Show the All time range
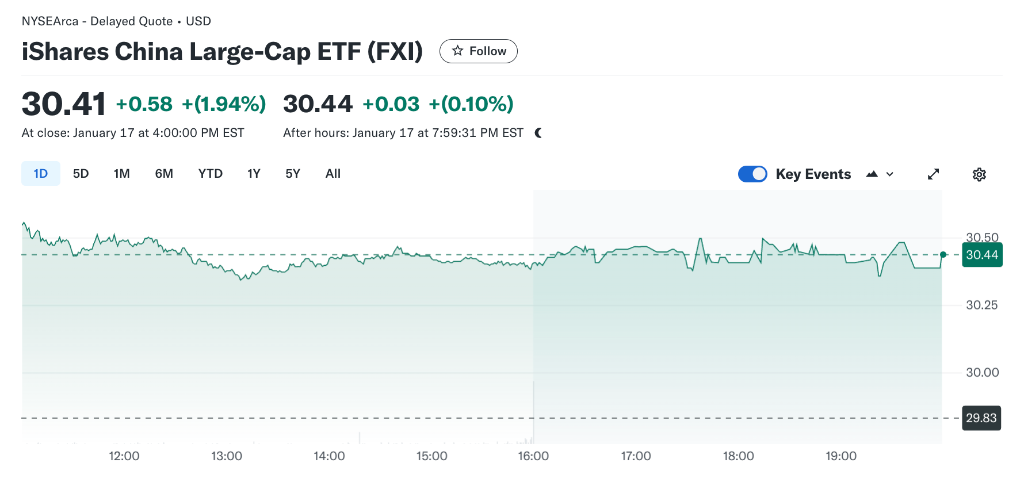This screenshot has width=1024, height=485. (x=333, y=174)
